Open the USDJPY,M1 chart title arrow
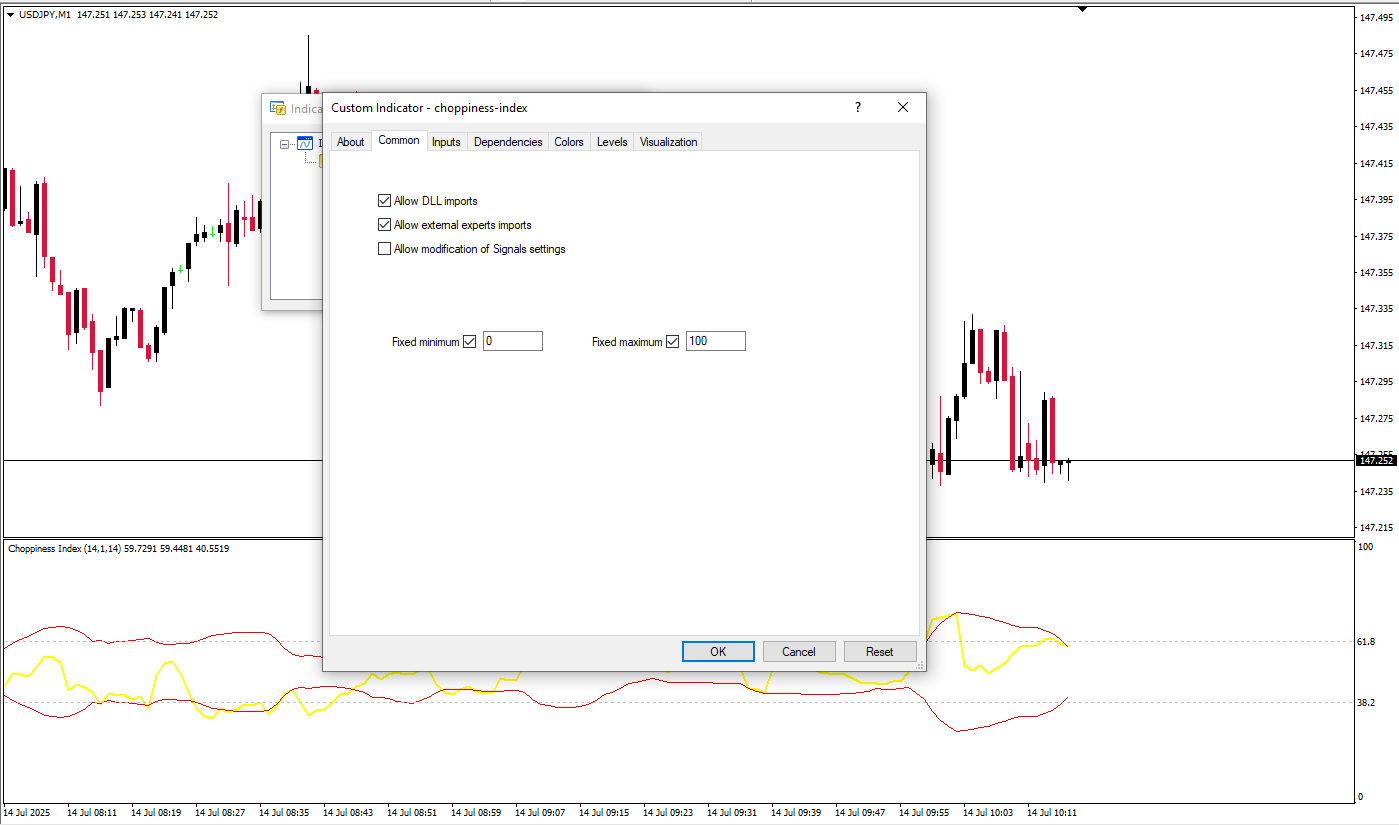The image size is (1399, 825). click(x=10, y=15)
